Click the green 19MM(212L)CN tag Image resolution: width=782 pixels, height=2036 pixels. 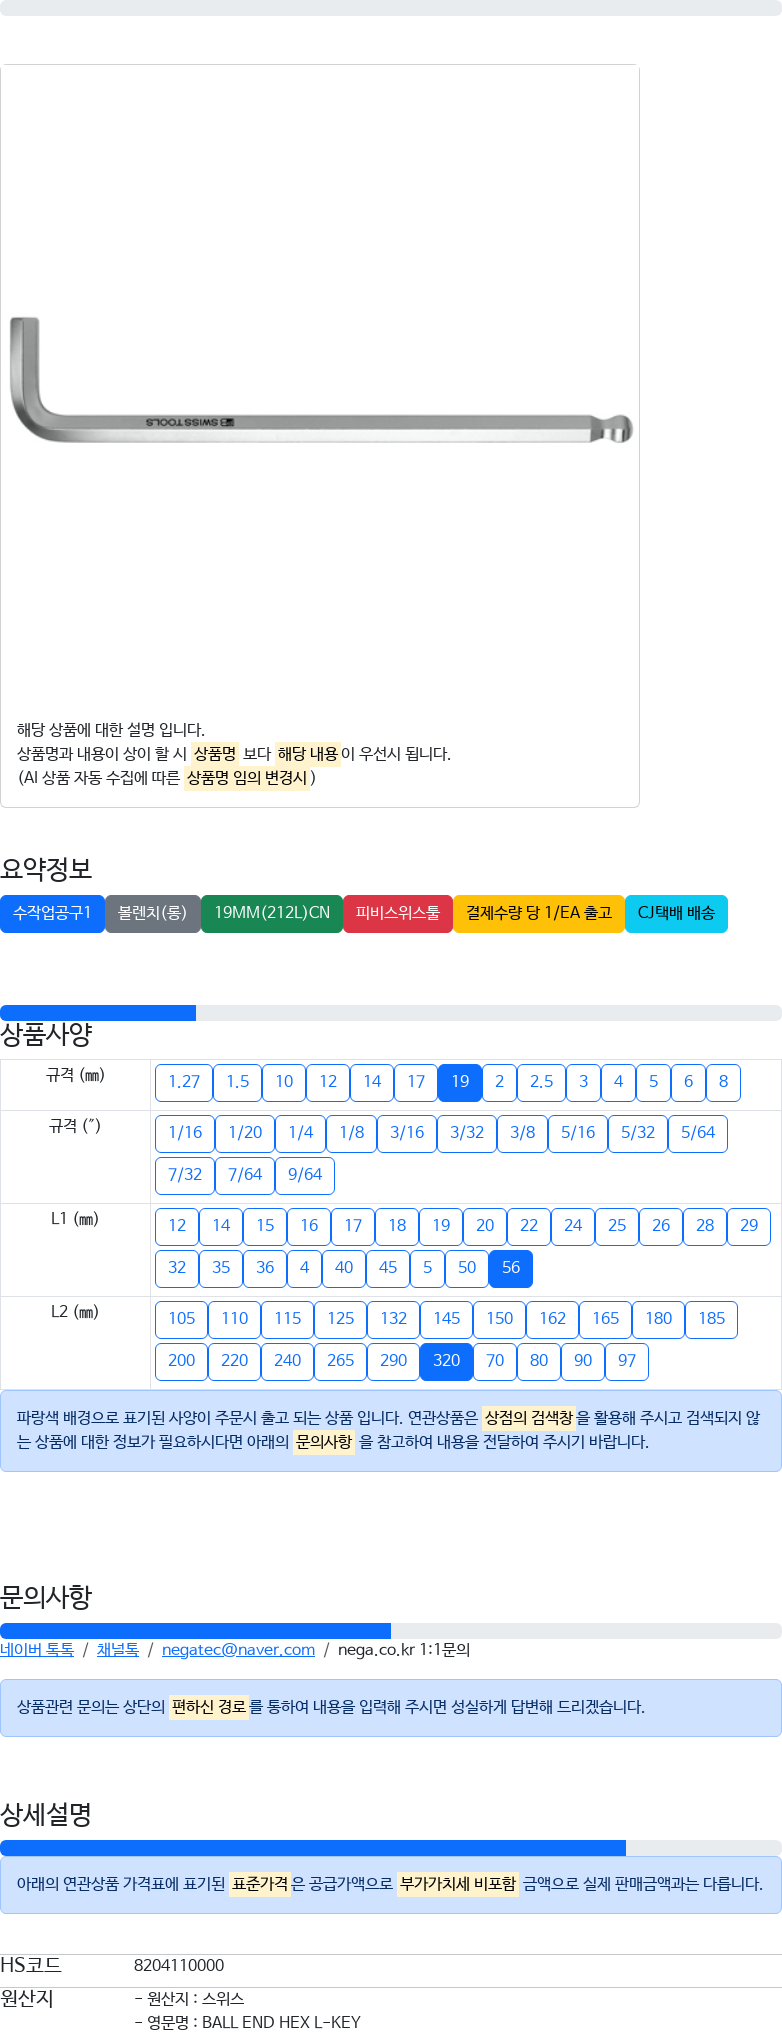[x=272, y=913]
